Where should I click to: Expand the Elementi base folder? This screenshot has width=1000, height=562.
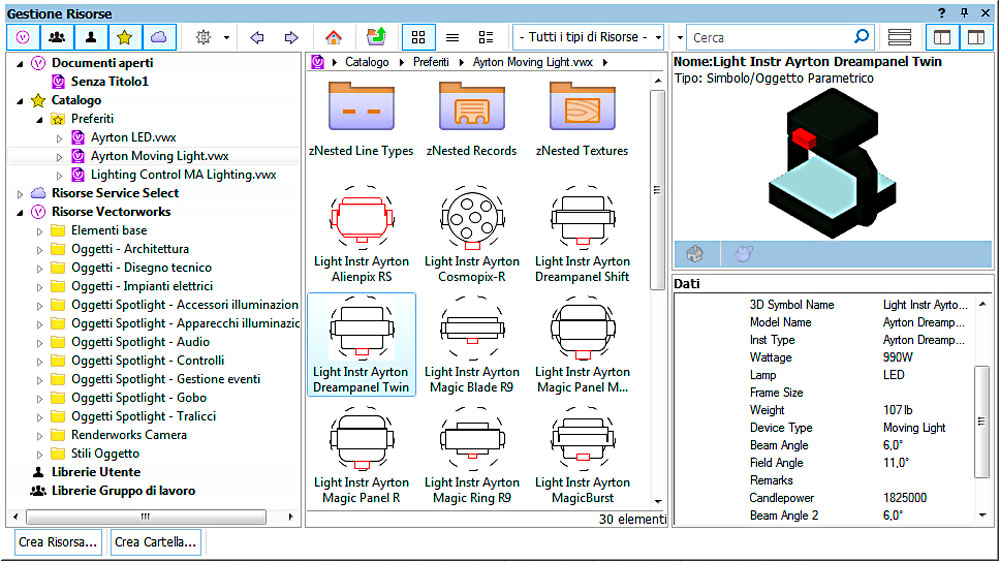point(40,231)
